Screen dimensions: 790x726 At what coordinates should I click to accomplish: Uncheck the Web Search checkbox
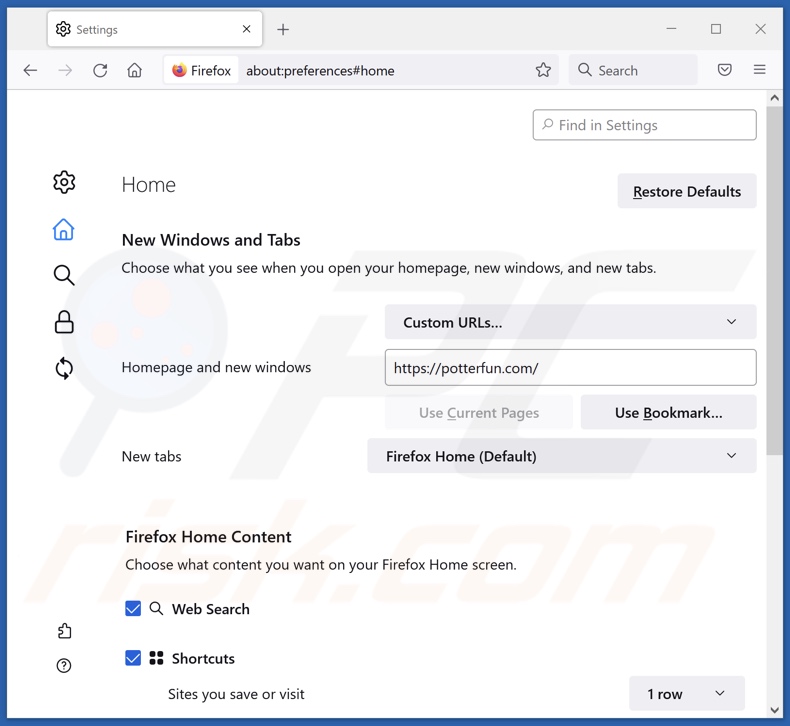click(x=133, y=609)
